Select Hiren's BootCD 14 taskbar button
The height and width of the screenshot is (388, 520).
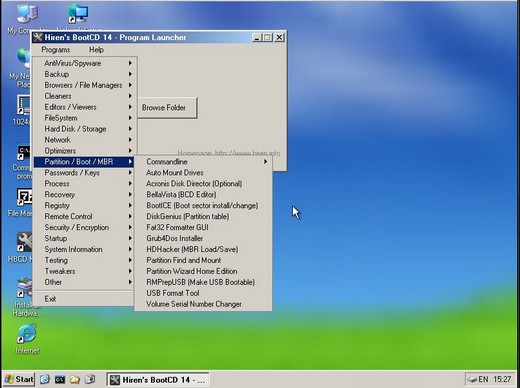click(158, 380)
